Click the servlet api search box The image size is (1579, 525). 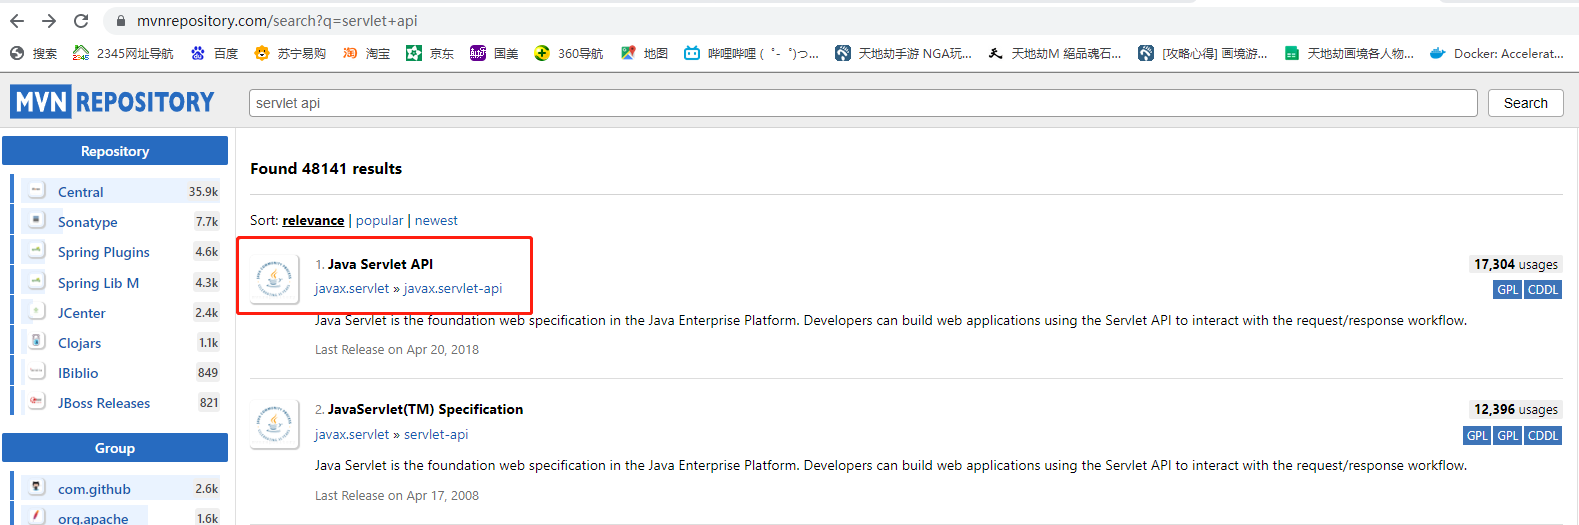coord(863,103)
